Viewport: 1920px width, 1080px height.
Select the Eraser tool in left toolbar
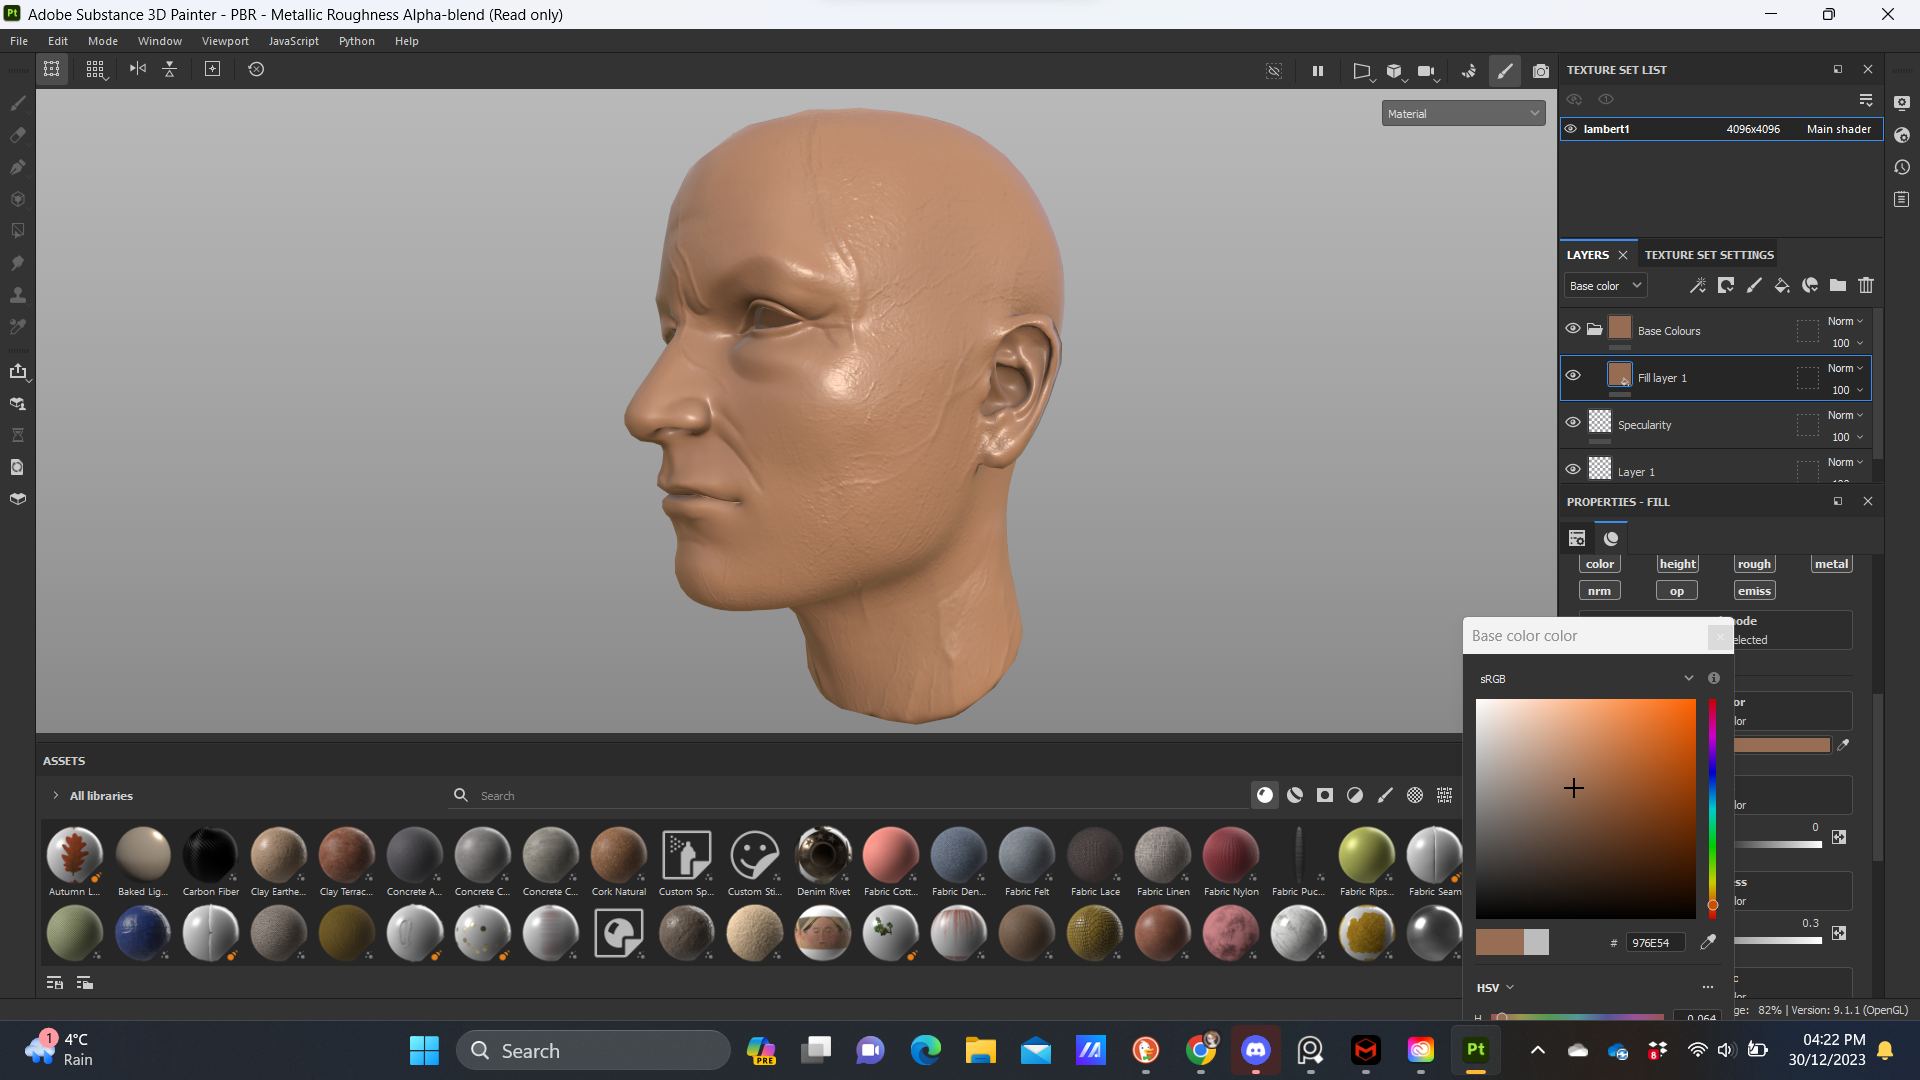[17, 135]
